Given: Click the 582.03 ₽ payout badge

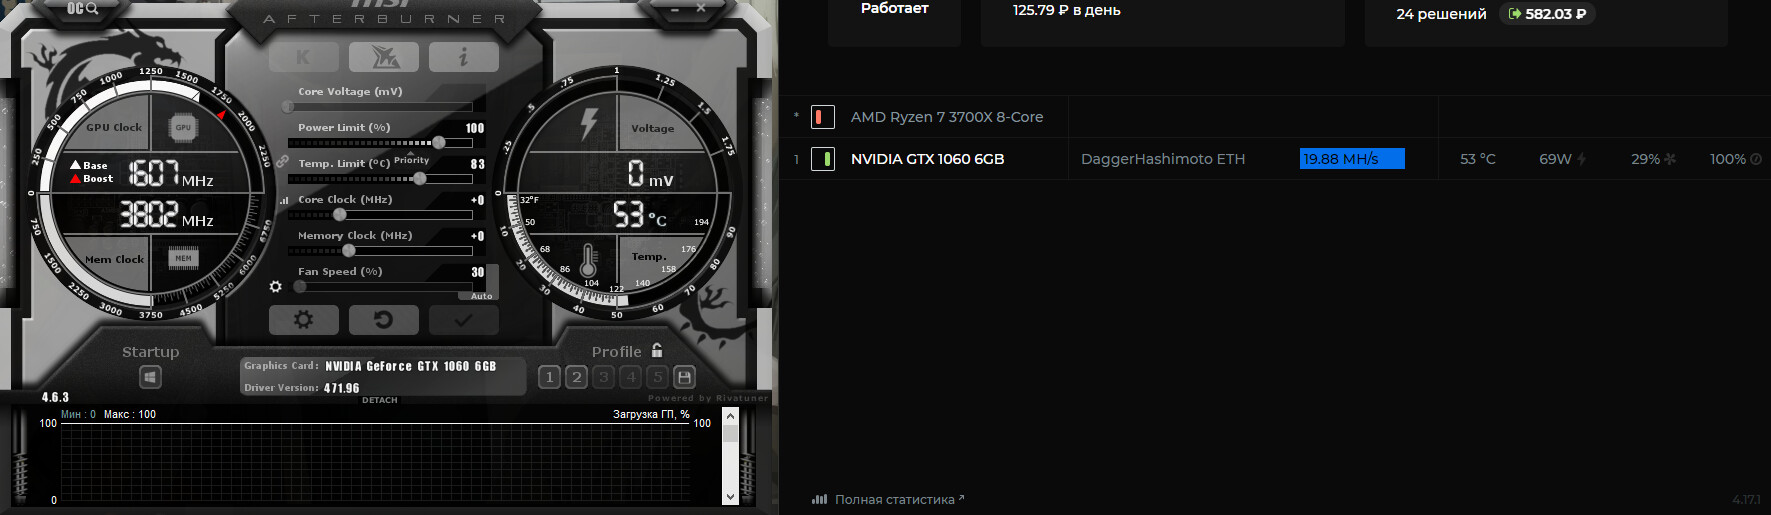Looking at the screenshot, I should 1547,14.
